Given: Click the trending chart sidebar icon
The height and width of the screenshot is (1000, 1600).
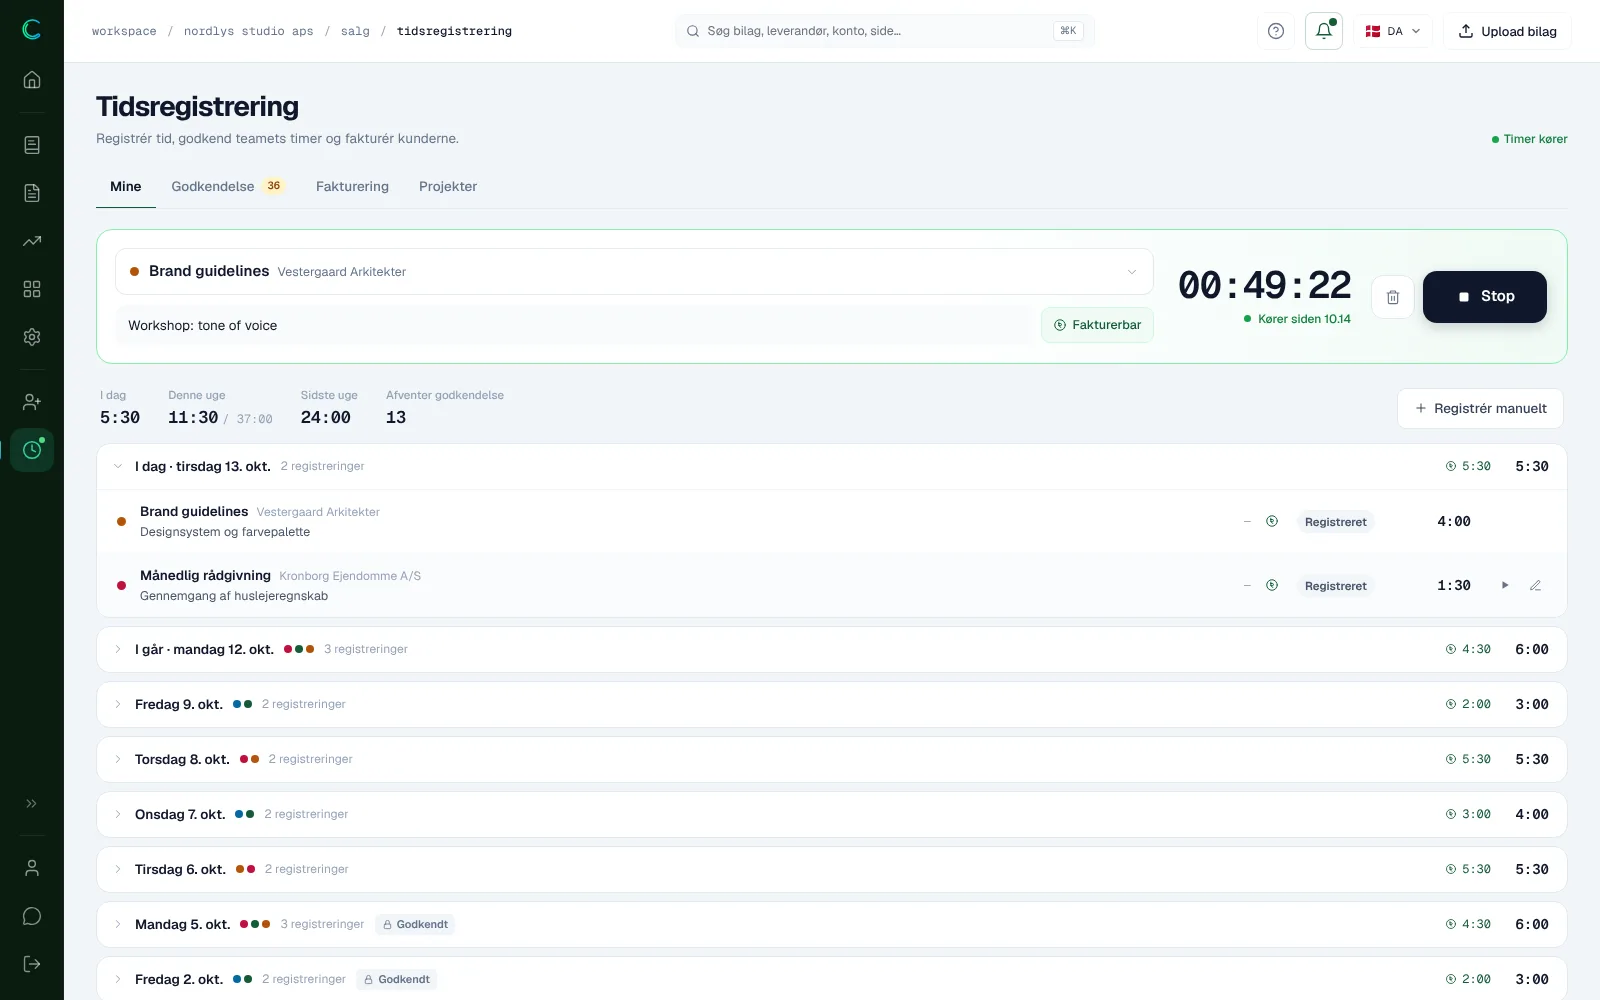Looking at the screenshot, I should tap(32, 241).
